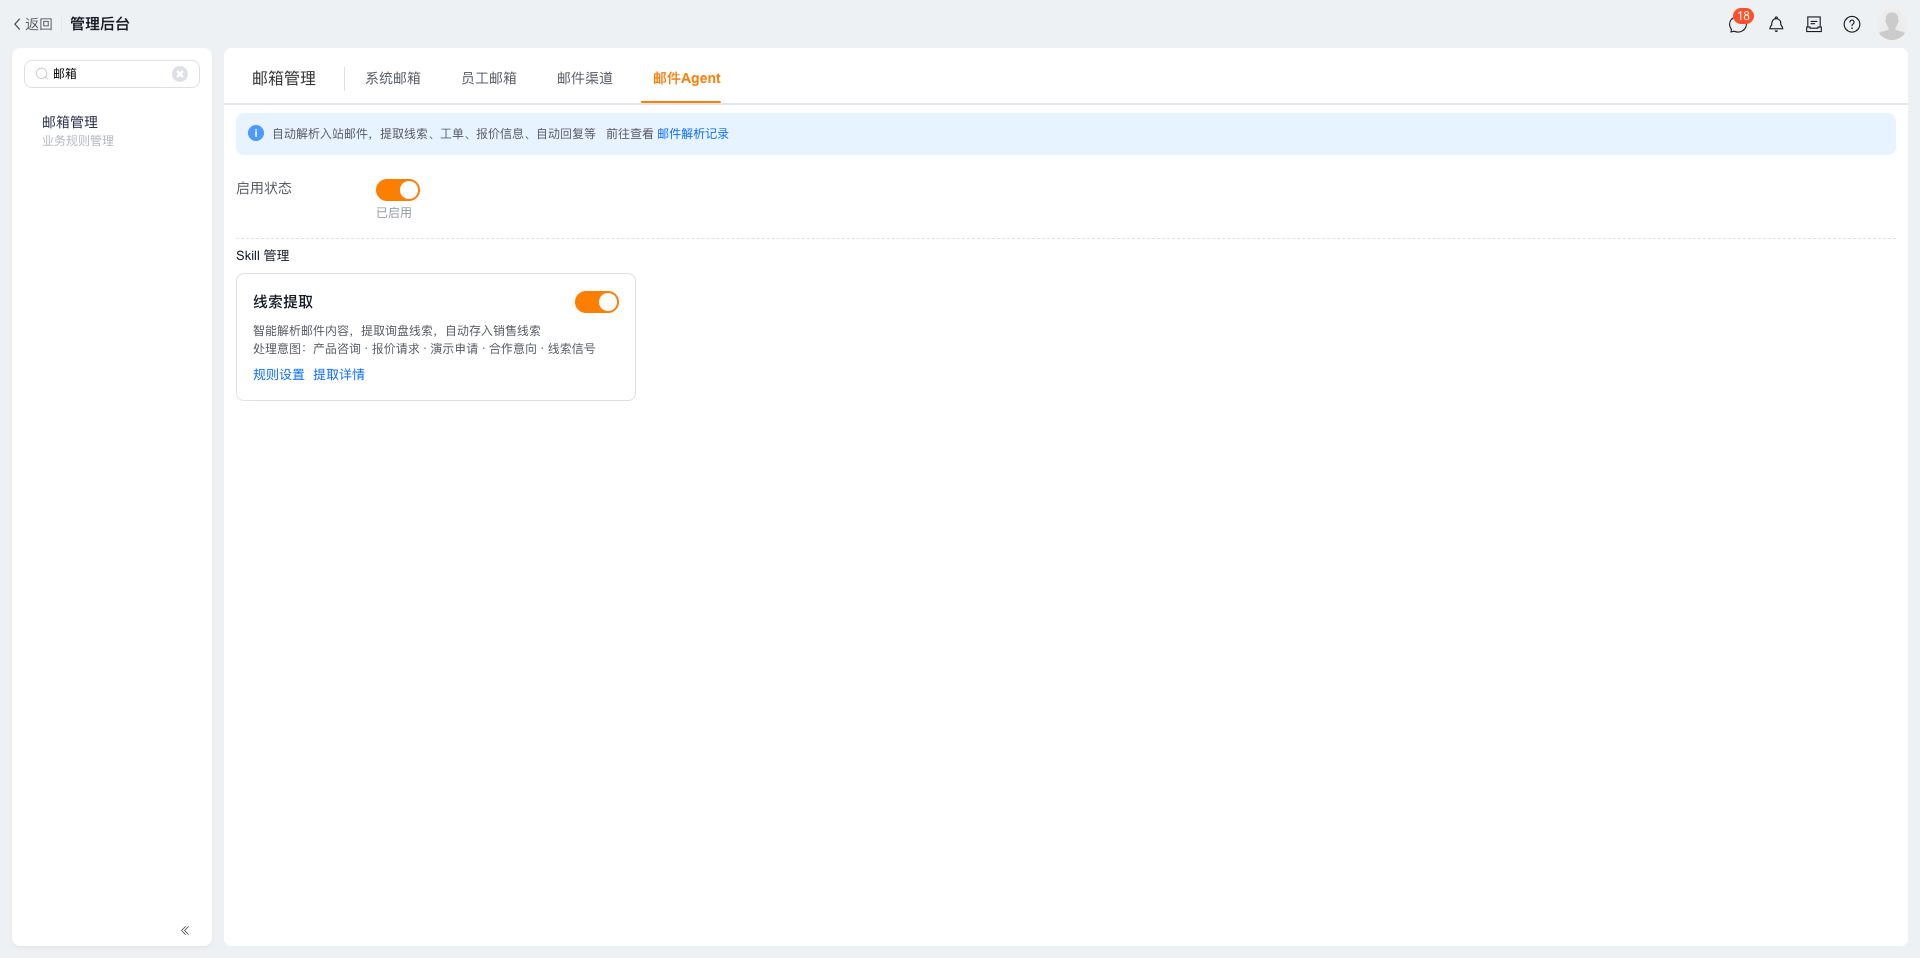Click the search magnifier icon in sidebar

[x=42, y=74]
